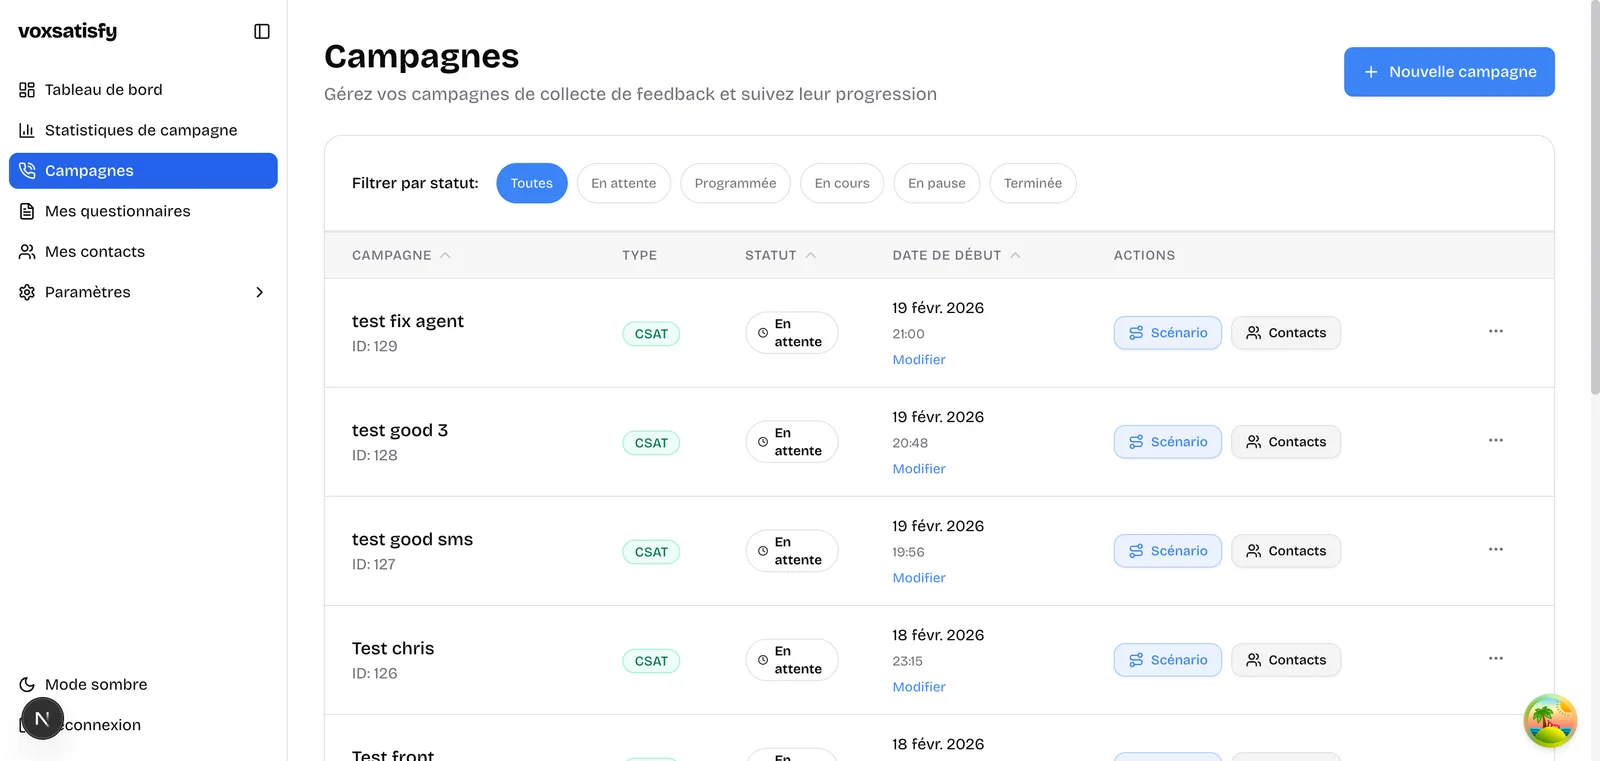Open Scénario for test good 3

pos(1168,442)
